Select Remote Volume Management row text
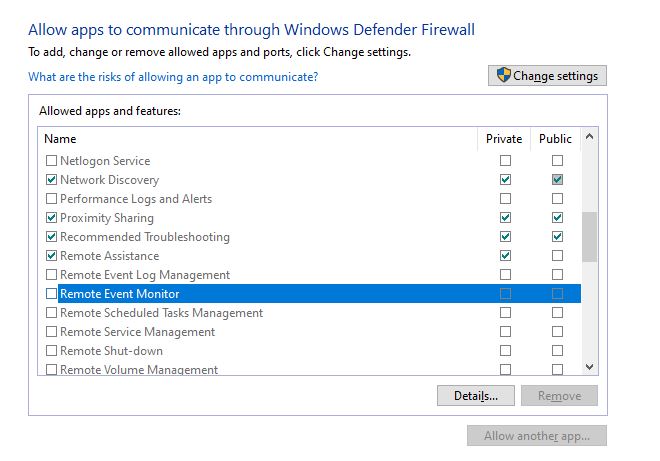Viewport: 660px width, 461px height. pyautogui.click(x=139, y=370)
